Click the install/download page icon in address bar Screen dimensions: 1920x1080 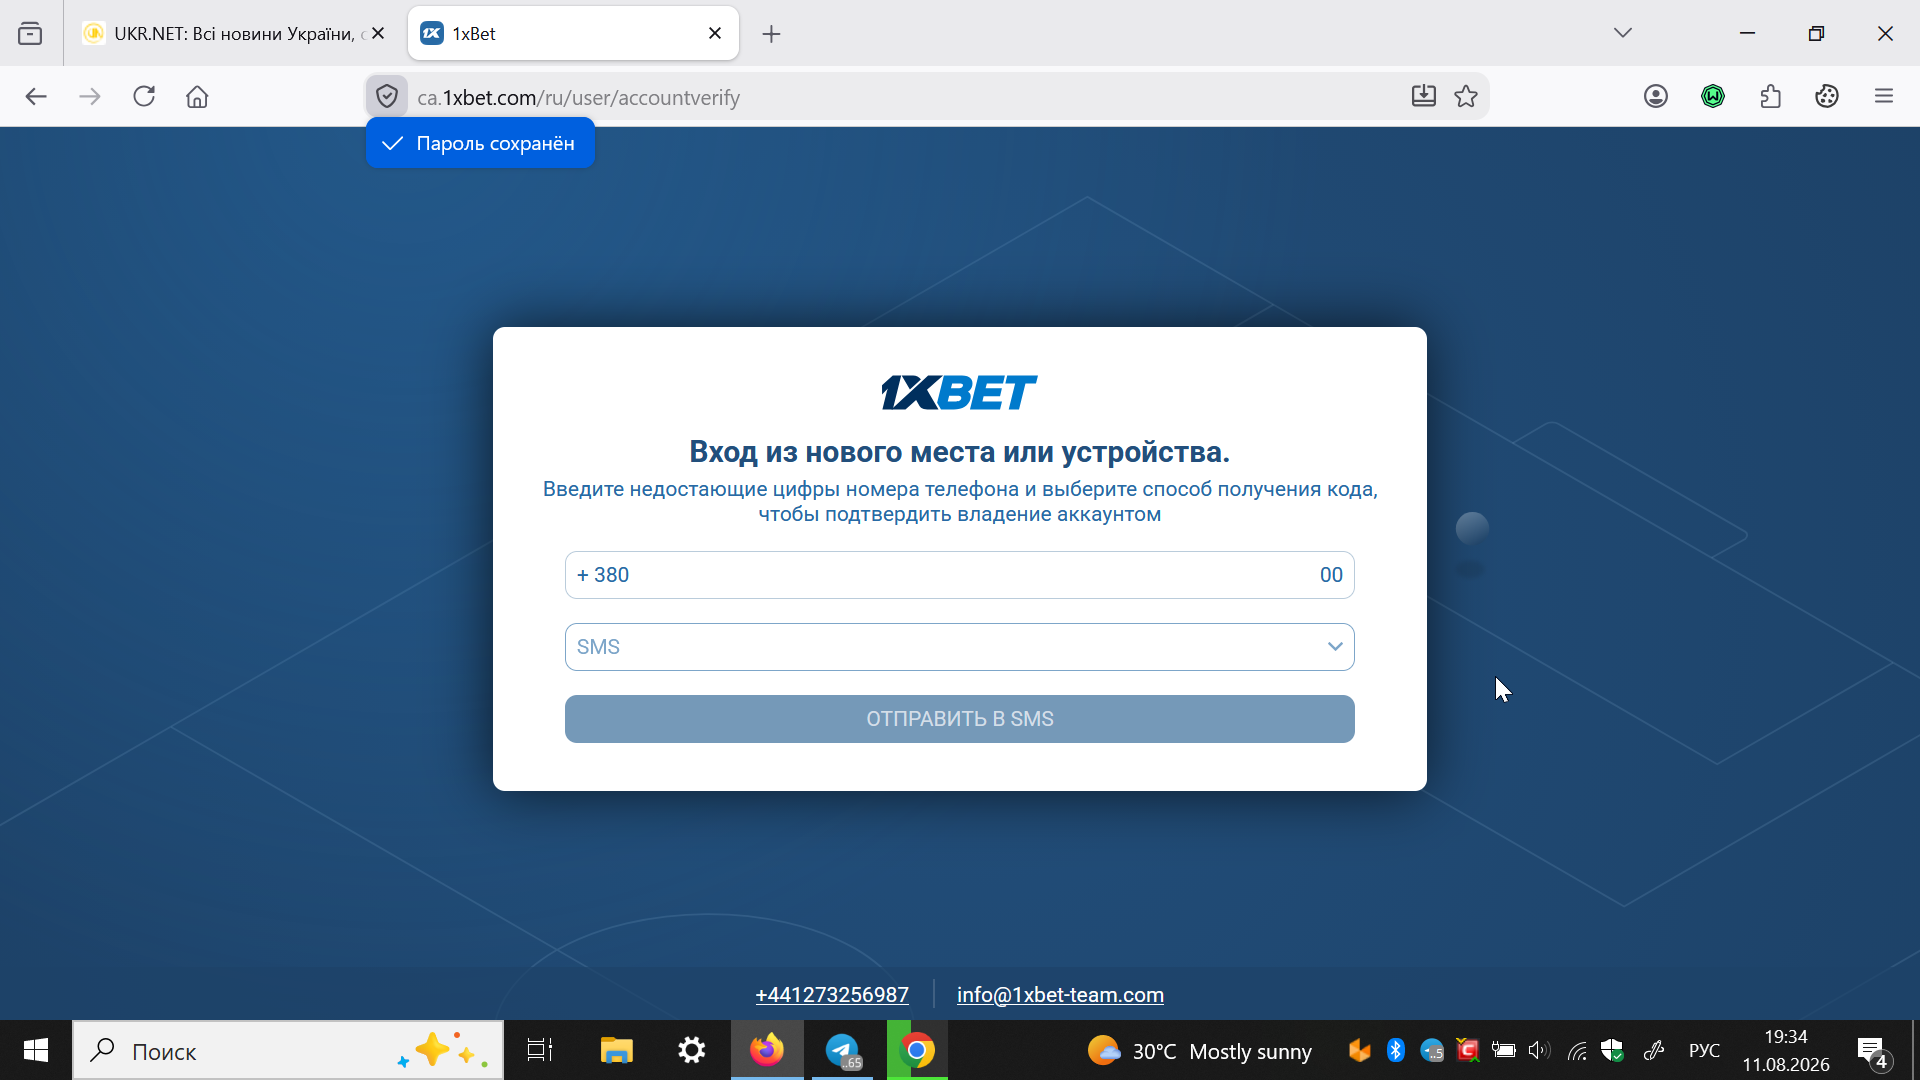pos(1423,97)
